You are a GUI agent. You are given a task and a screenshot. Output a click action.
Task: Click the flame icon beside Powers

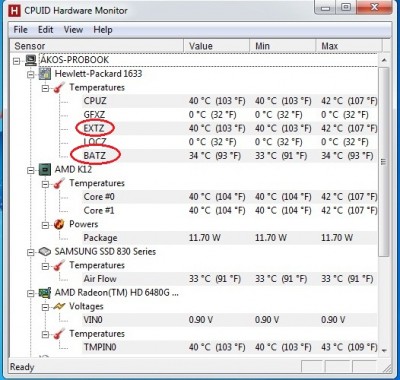[59, 224]
